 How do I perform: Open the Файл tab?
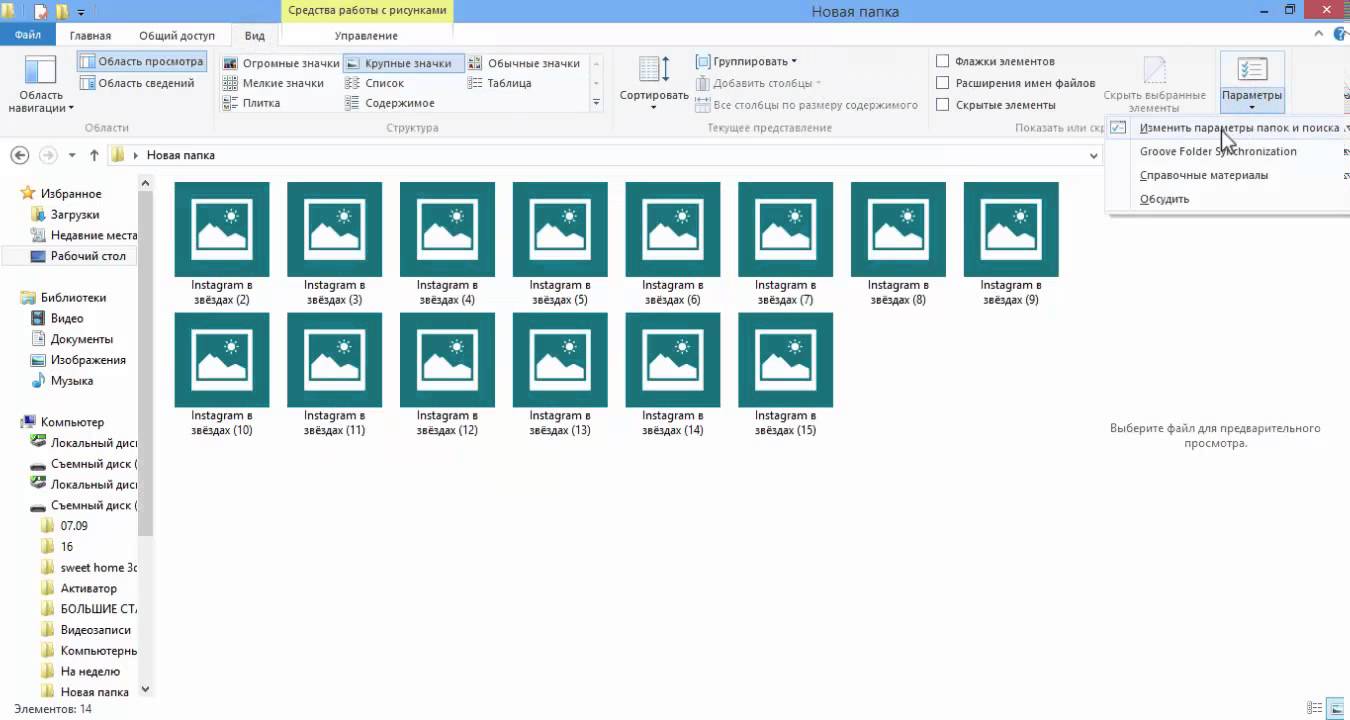pyautogui.click(x=28, y=35)
